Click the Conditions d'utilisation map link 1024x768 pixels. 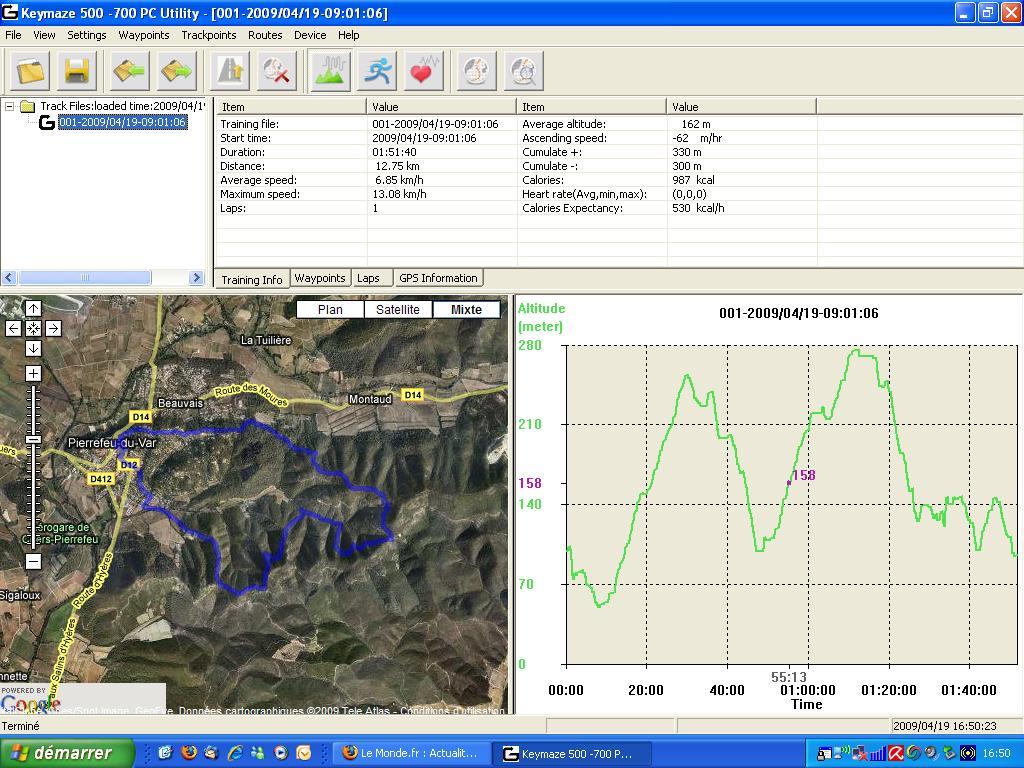(455, 711)
